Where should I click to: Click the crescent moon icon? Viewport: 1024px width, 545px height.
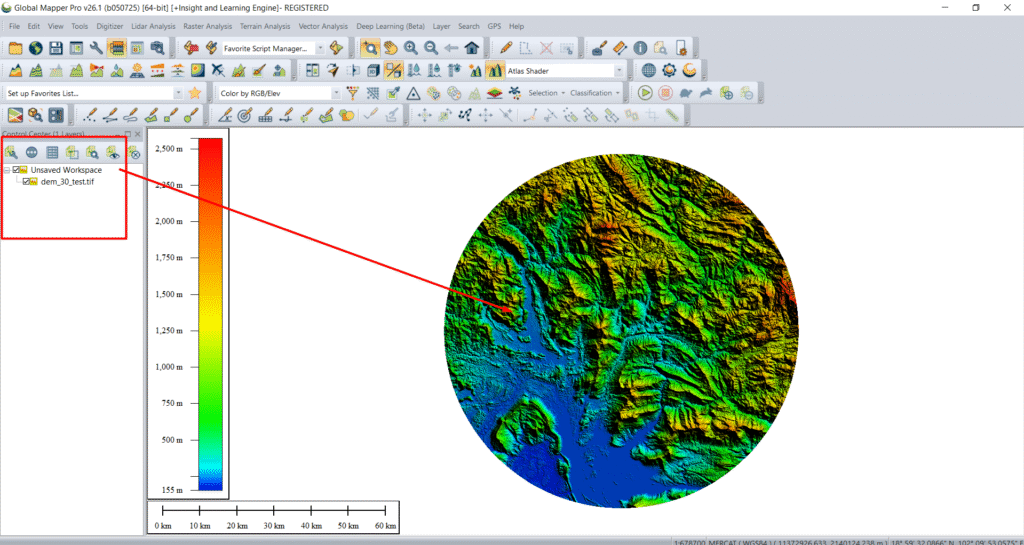[689, 70]
